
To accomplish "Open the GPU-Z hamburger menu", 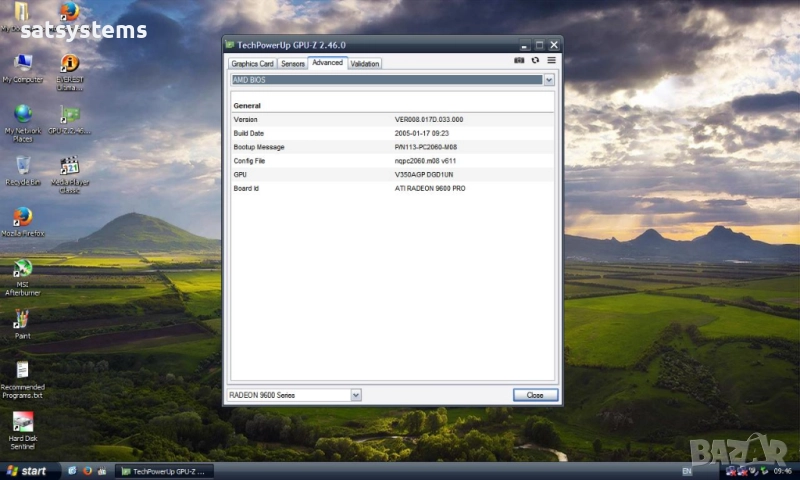I will pos(551,61).
